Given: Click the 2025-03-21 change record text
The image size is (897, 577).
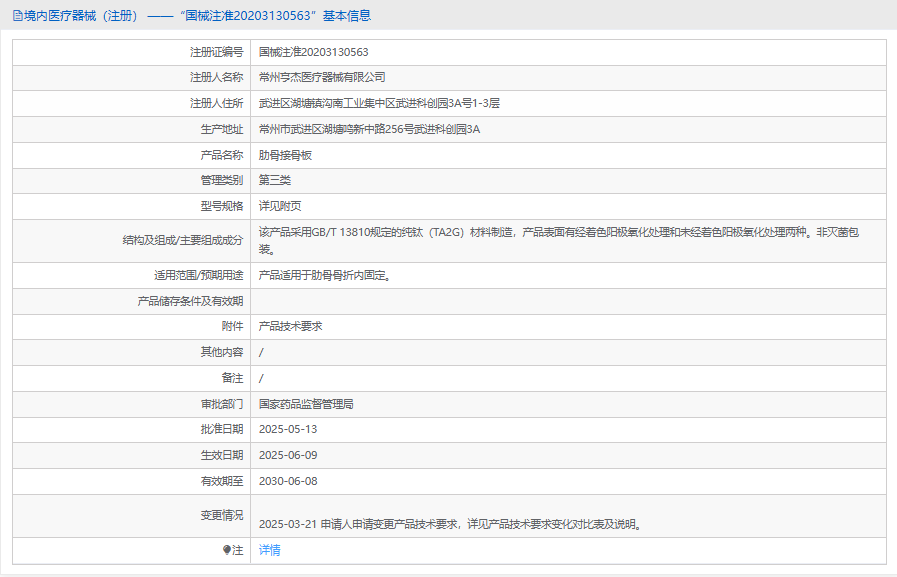Looking at the screenshot, I should pos(451,524).
